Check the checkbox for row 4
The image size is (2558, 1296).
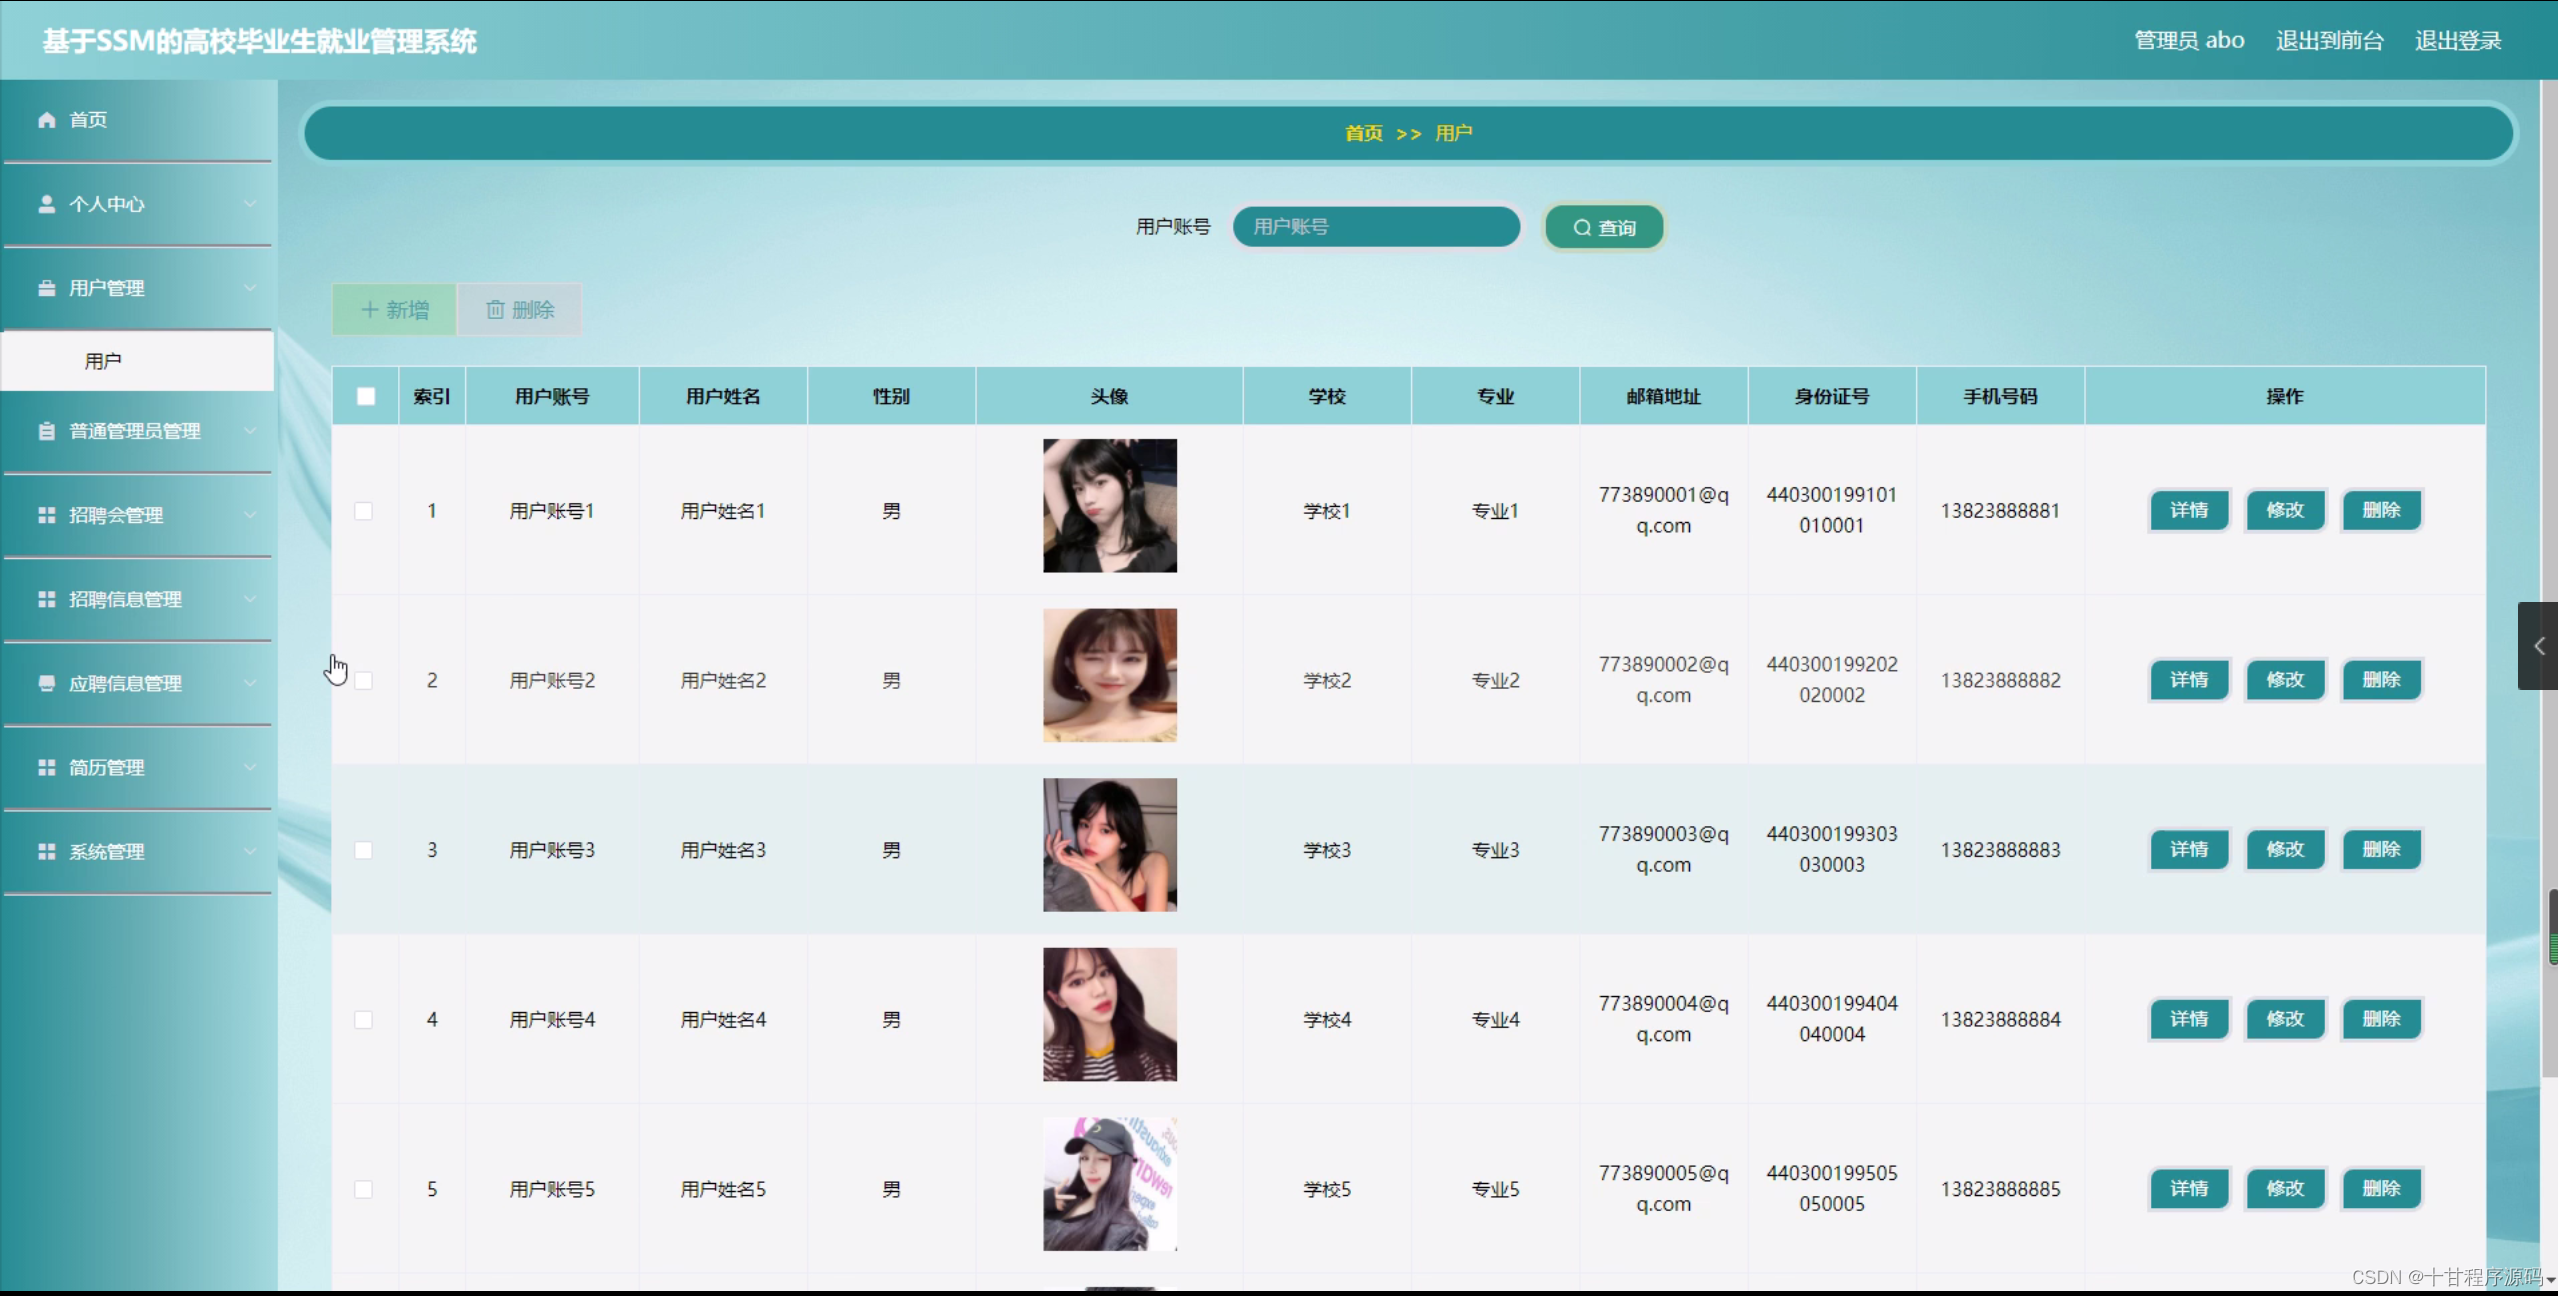point(364,1019)
